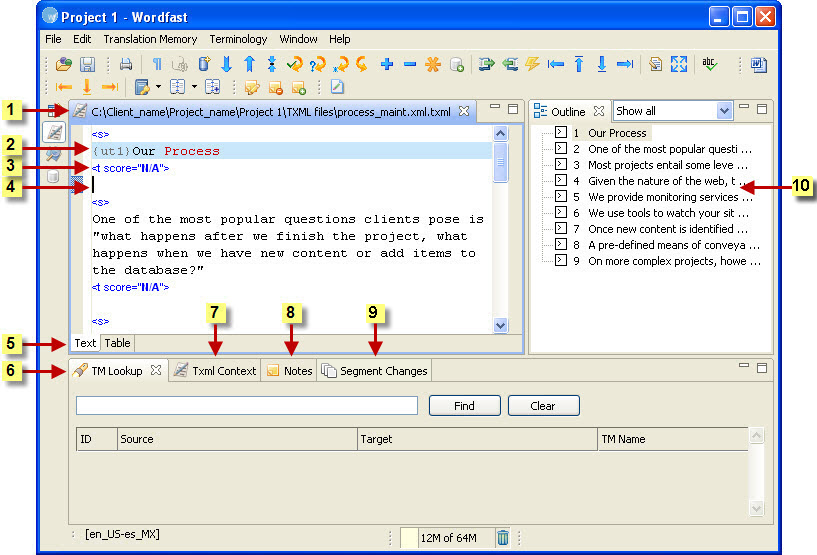Screen dimensions: 817x555
Task: Click the blue minus icon in toolbar
Action: tap(410, 64)
